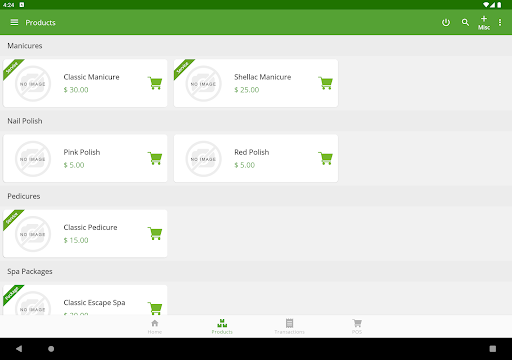Viewport: 512px width, 360px height.
Task: Select the Pink Polish product name
Action: [x=82, y=152]
